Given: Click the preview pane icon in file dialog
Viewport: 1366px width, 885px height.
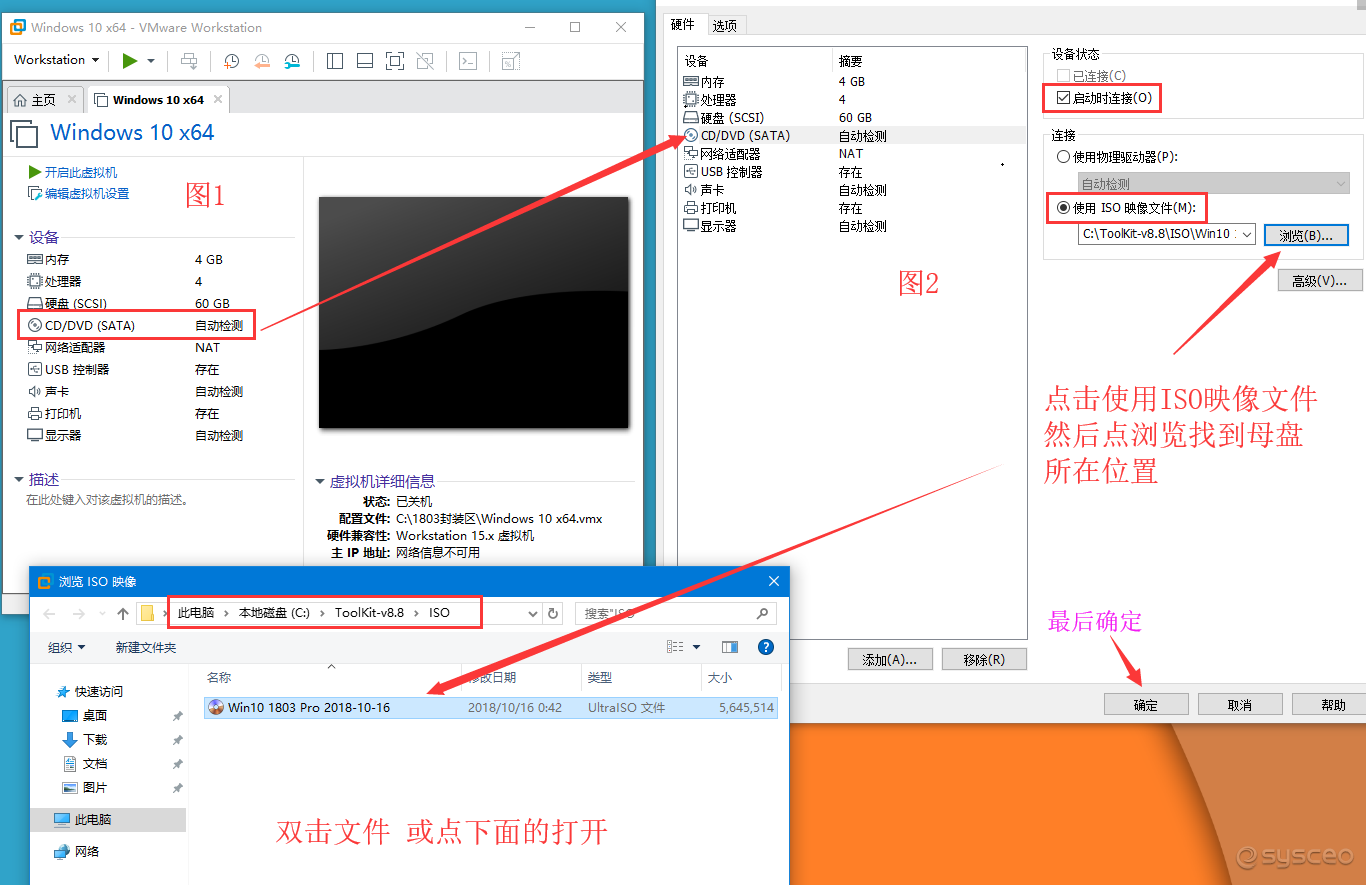Looking at the screenshot, I should coord(730,647).
